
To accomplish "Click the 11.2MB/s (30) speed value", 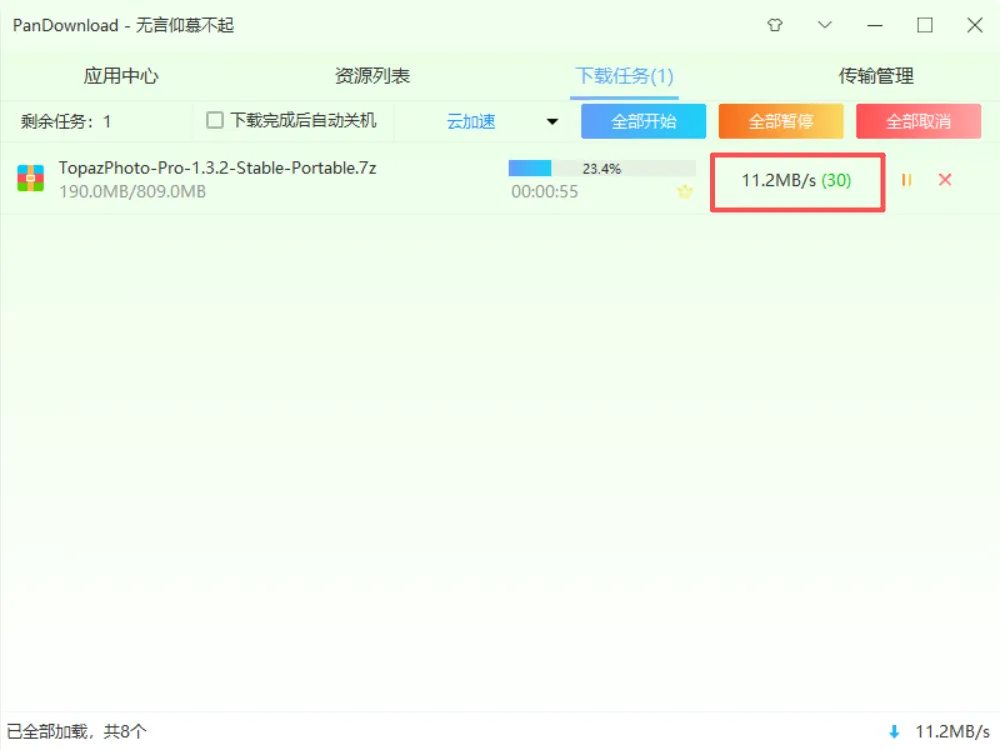I will pyautogui.click(x=797, y=180).
